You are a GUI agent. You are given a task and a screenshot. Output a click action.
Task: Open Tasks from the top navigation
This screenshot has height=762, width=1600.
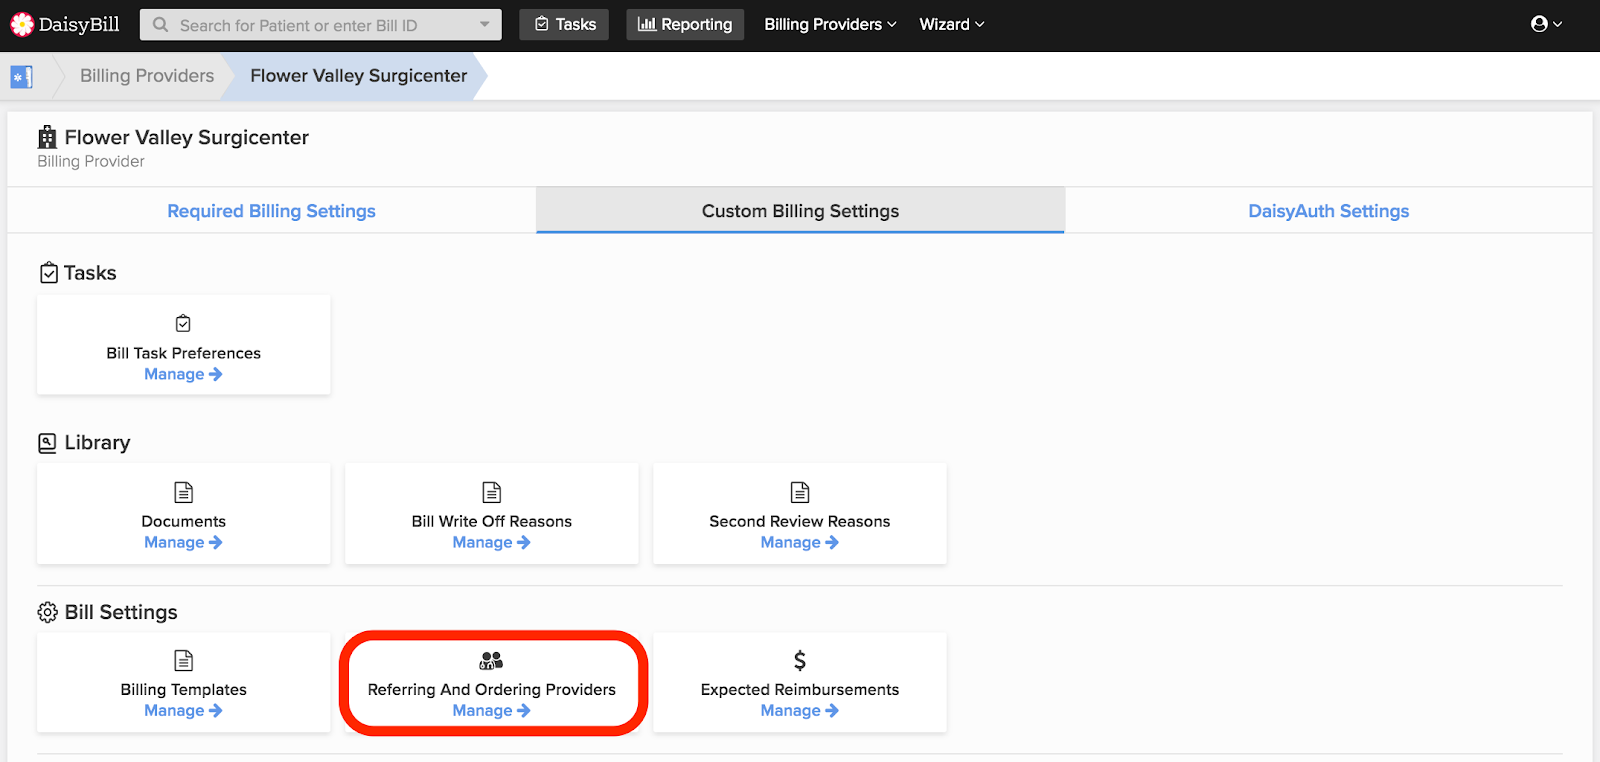564,24
